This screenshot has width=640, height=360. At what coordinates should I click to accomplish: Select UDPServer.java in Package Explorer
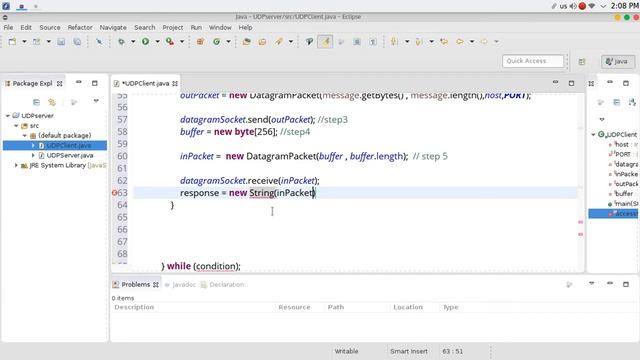click(69, 156)
